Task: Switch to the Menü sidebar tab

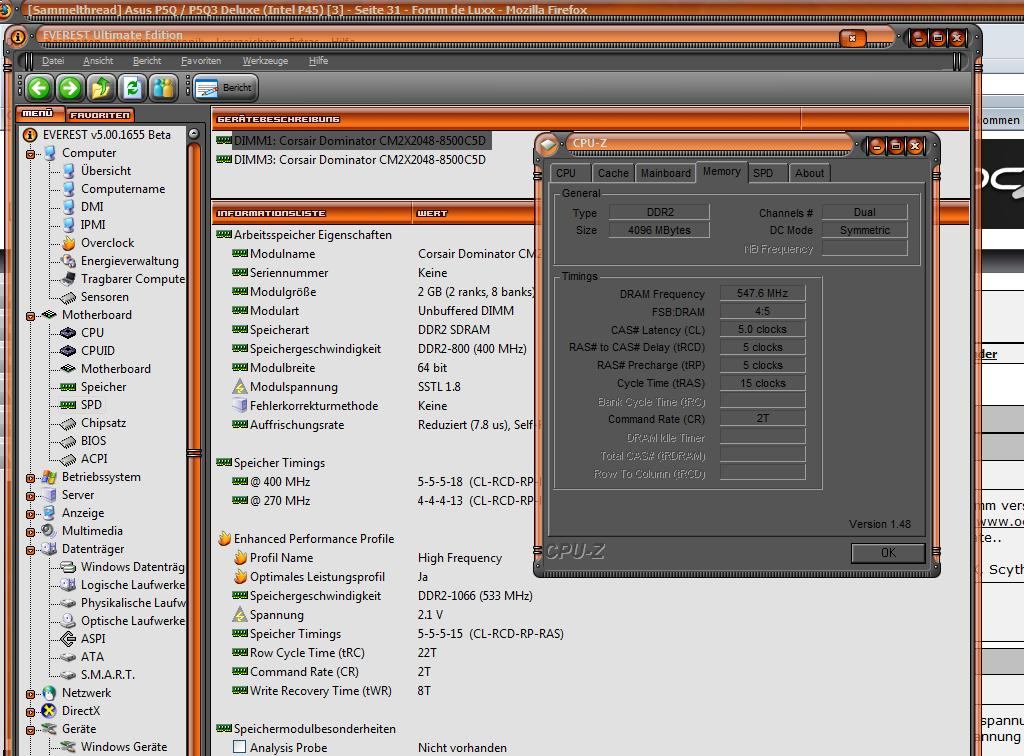Action: (40, 114)
